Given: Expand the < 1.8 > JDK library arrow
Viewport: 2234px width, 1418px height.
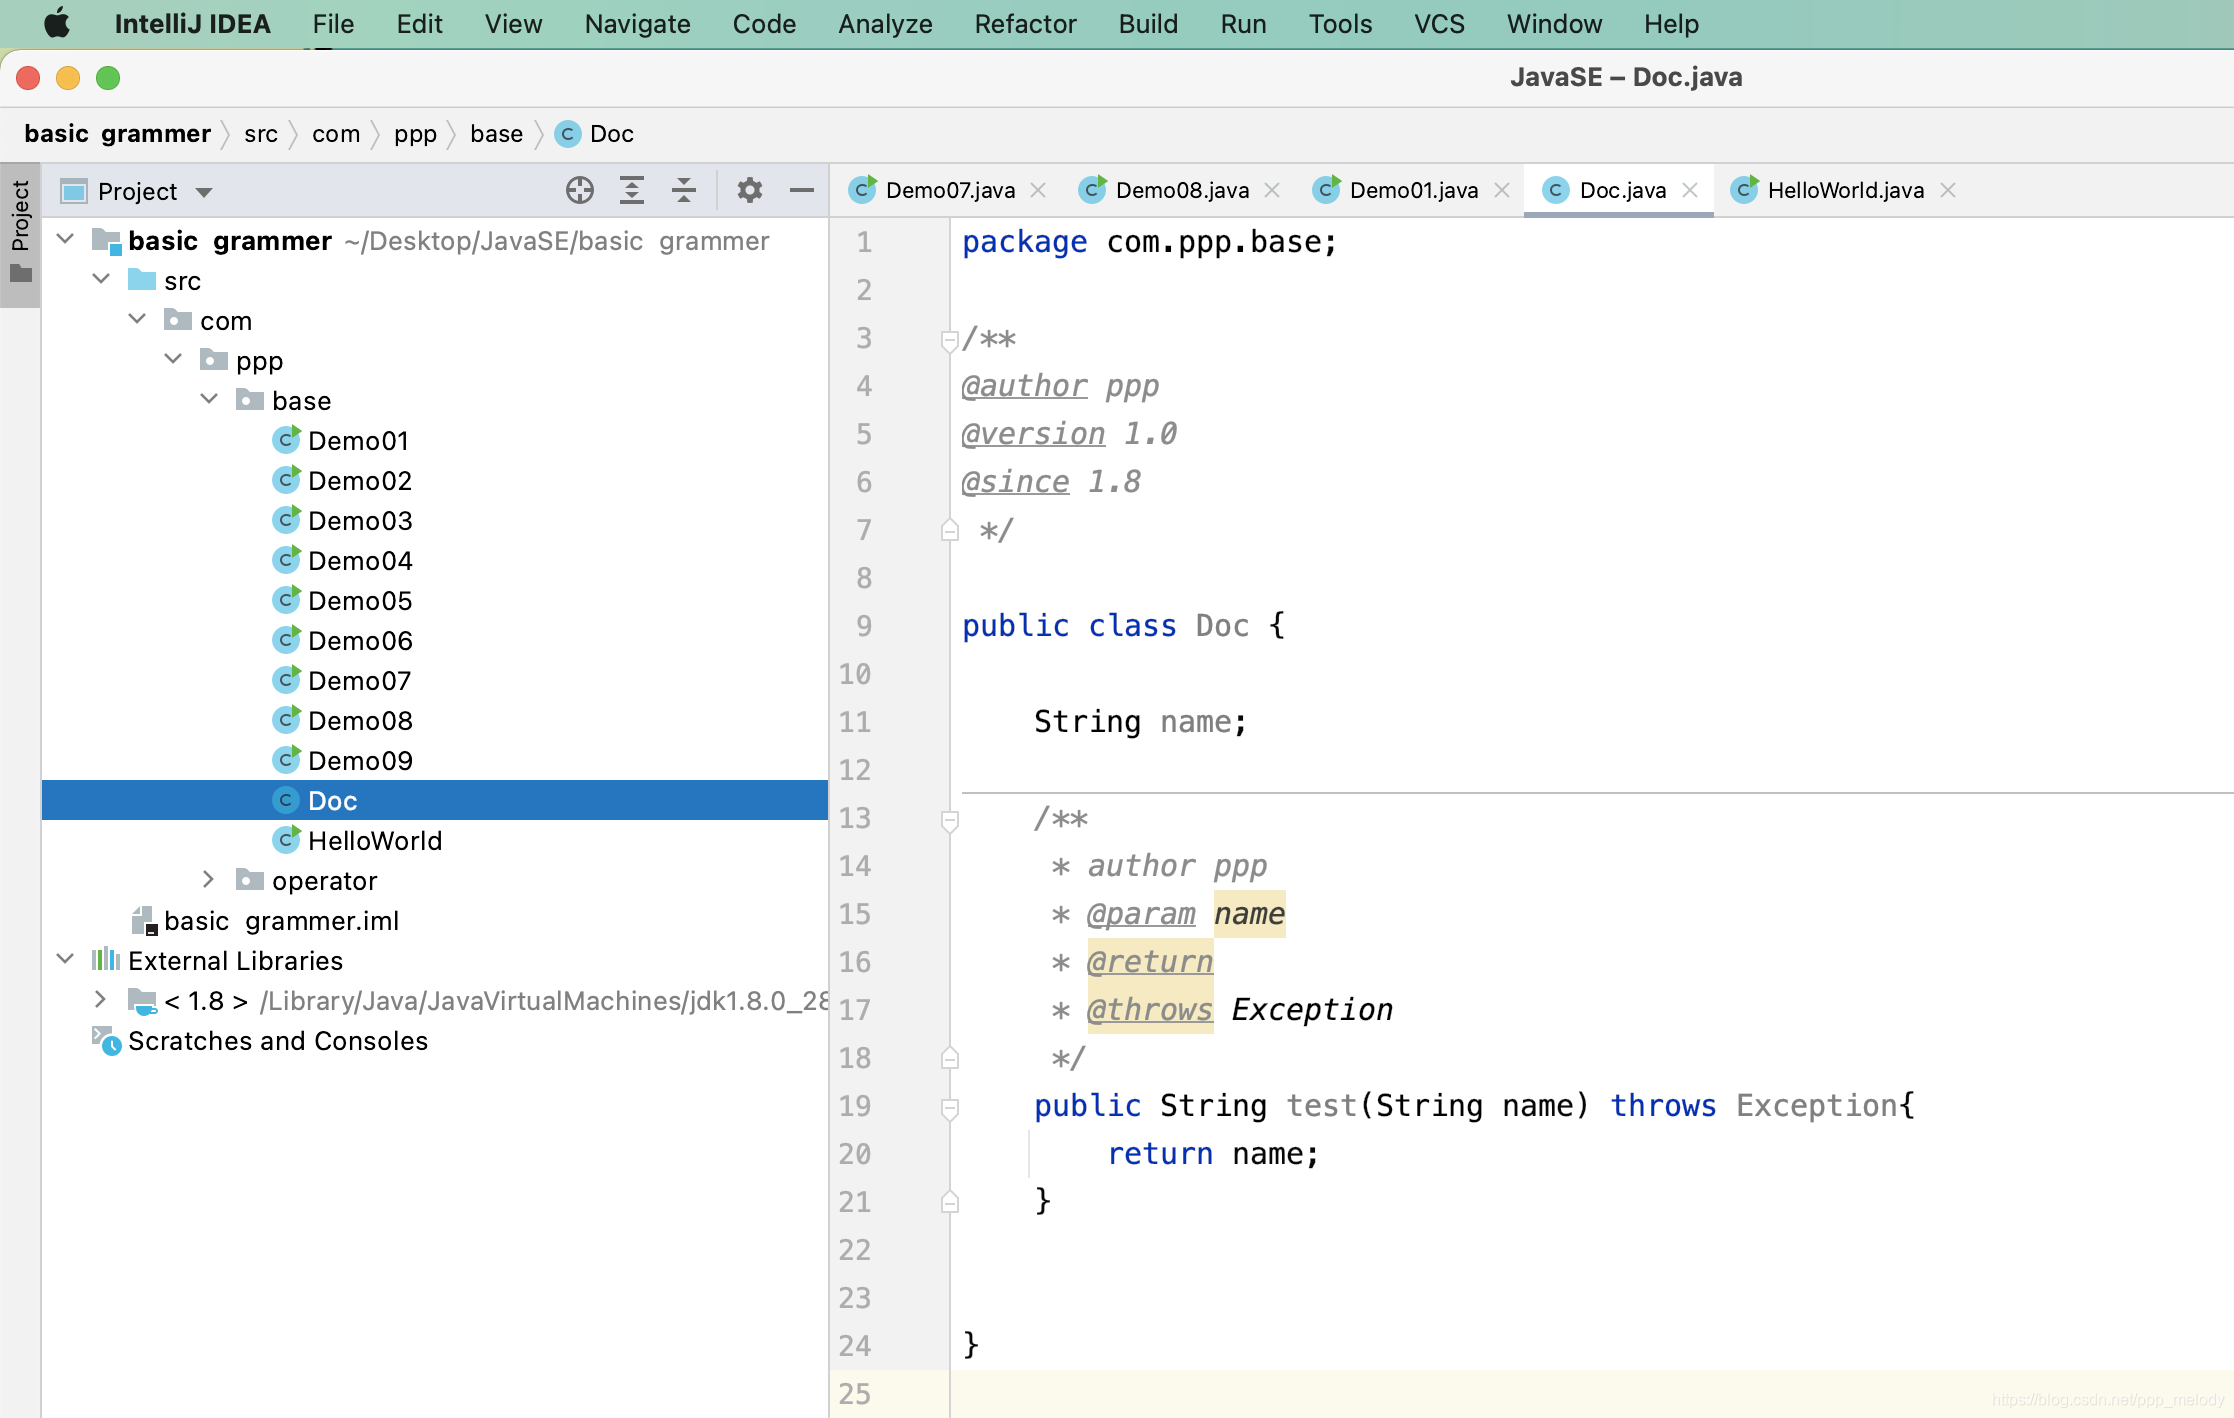Looking at the screenshot, I should (100, 999).
